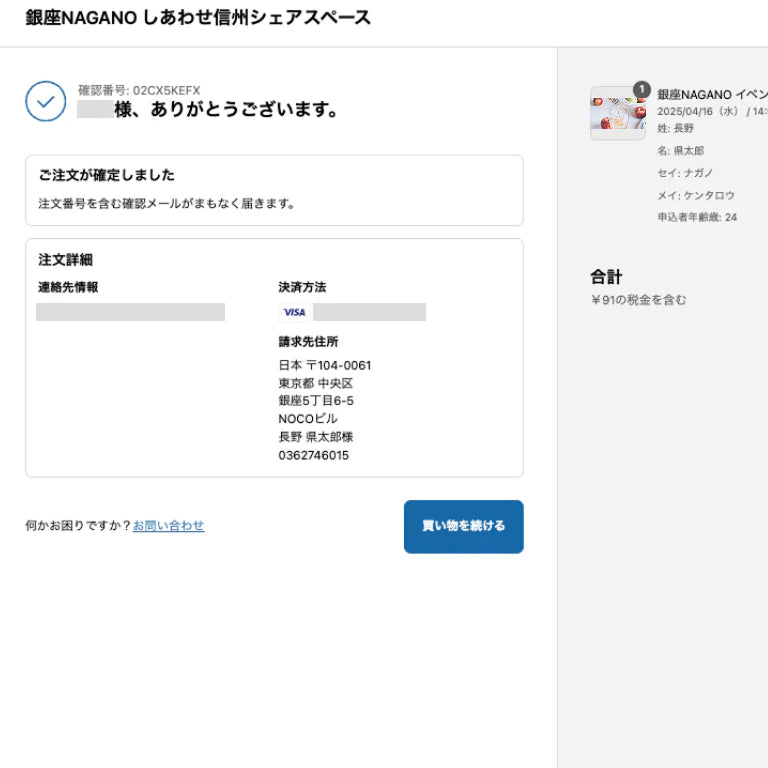Click the 注文詳細 section heading
Screen dimensions: 768x768
(x=65, y=260)
